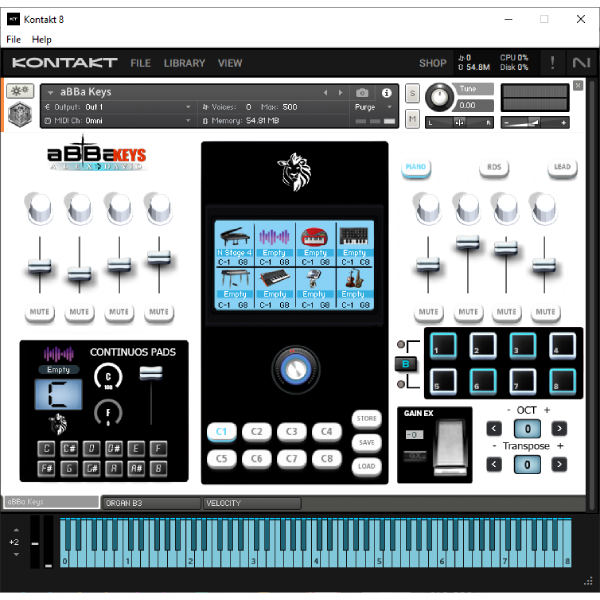Select the red keyboard slot icon
The width and height of the screenshot is (600, 600).
pyautogui.click(x=315, y=237)
